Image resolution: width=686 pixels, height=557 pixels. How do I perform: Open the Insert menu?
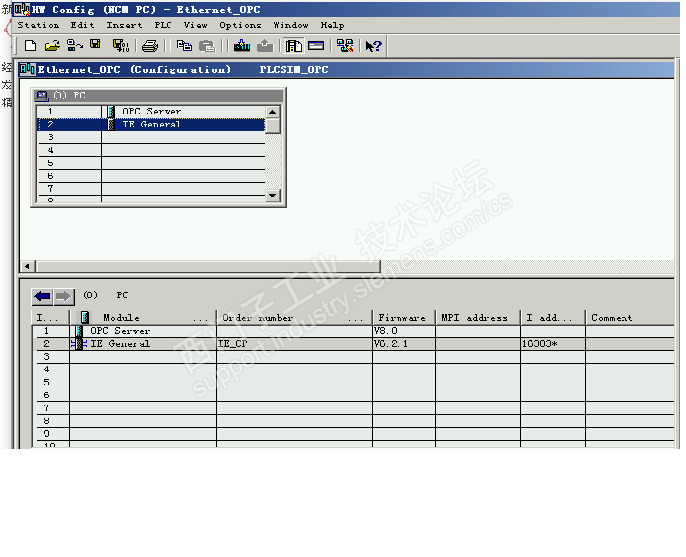point(124,25)
